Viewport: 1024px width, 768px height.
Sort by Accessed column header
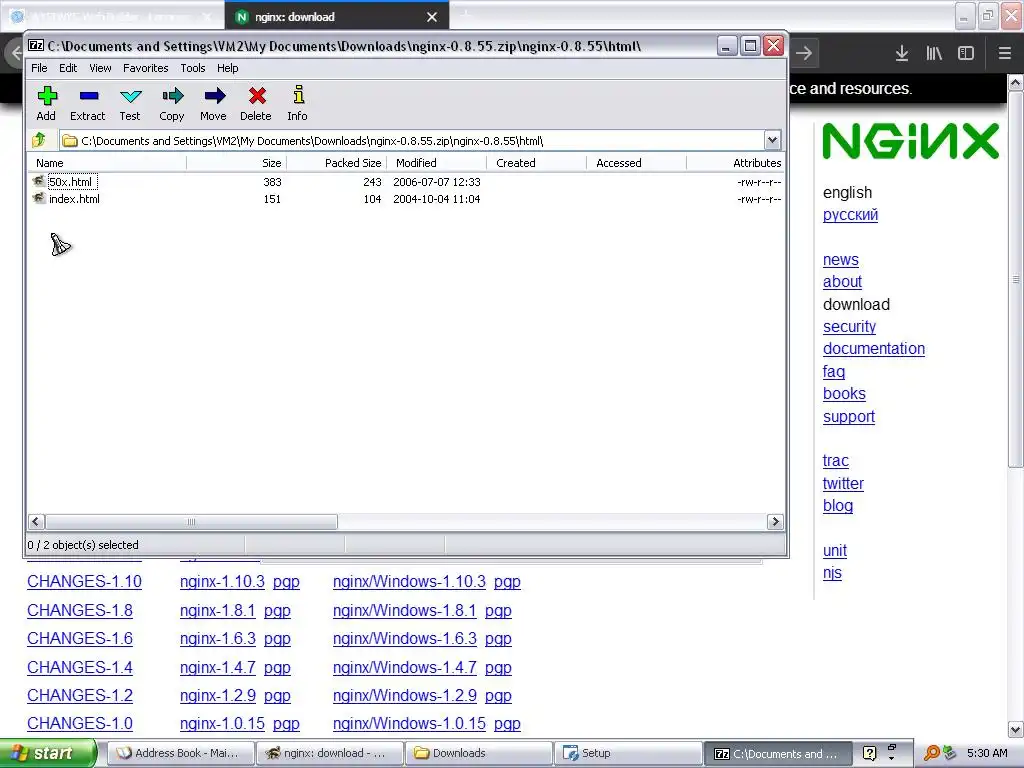(x=637, y=163)
